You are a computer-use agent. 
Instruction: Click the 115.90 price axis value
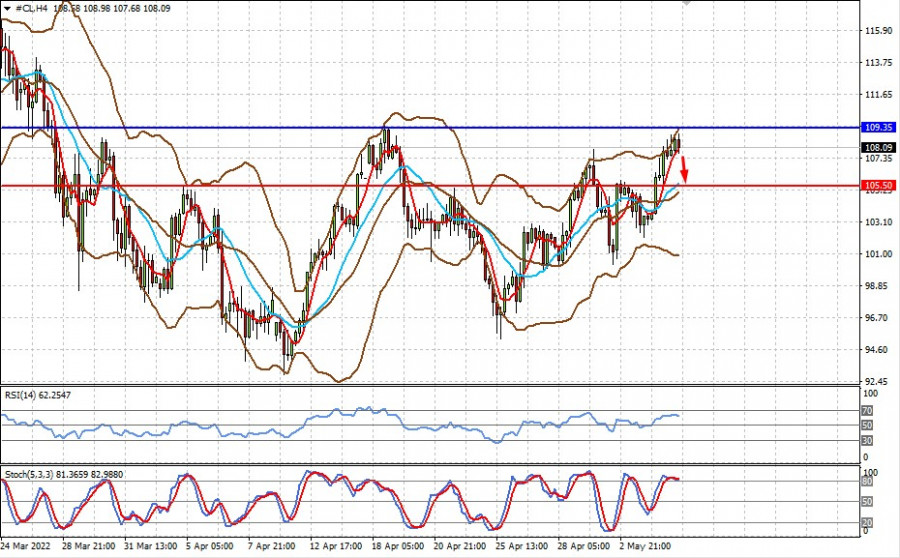pyautogui.click(x=877, y=31)
